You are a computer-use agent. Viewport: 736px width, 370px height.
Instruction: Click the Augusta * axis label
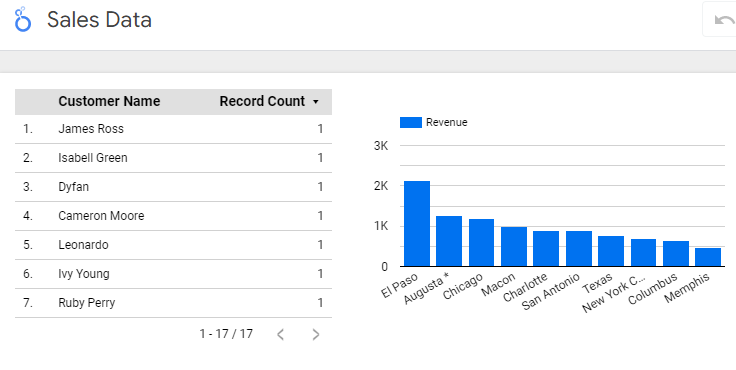click(427, 288)
